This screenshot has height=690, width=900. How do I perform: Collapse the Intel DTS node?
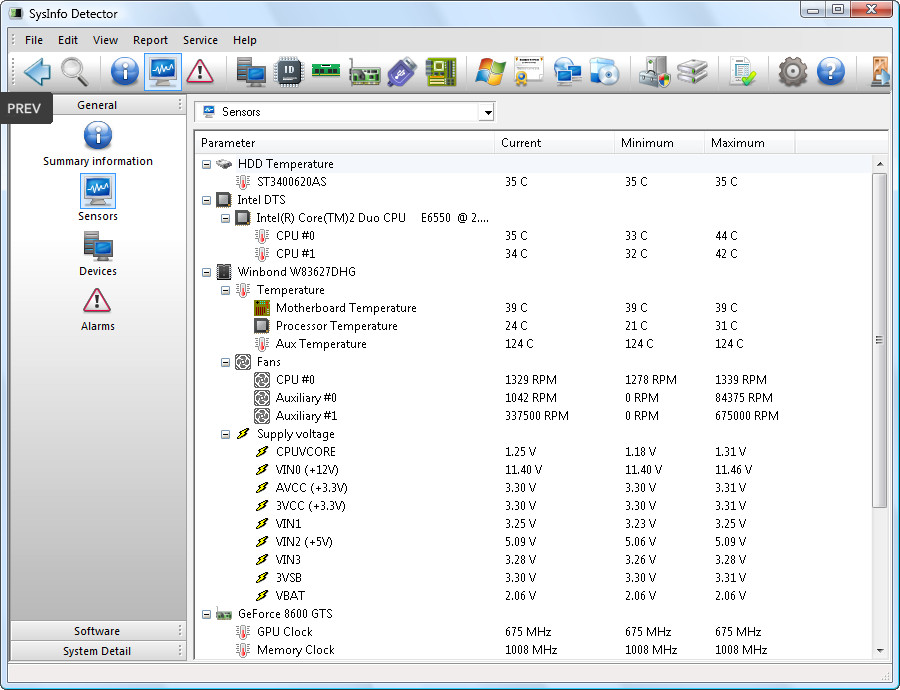click(207, 200)
